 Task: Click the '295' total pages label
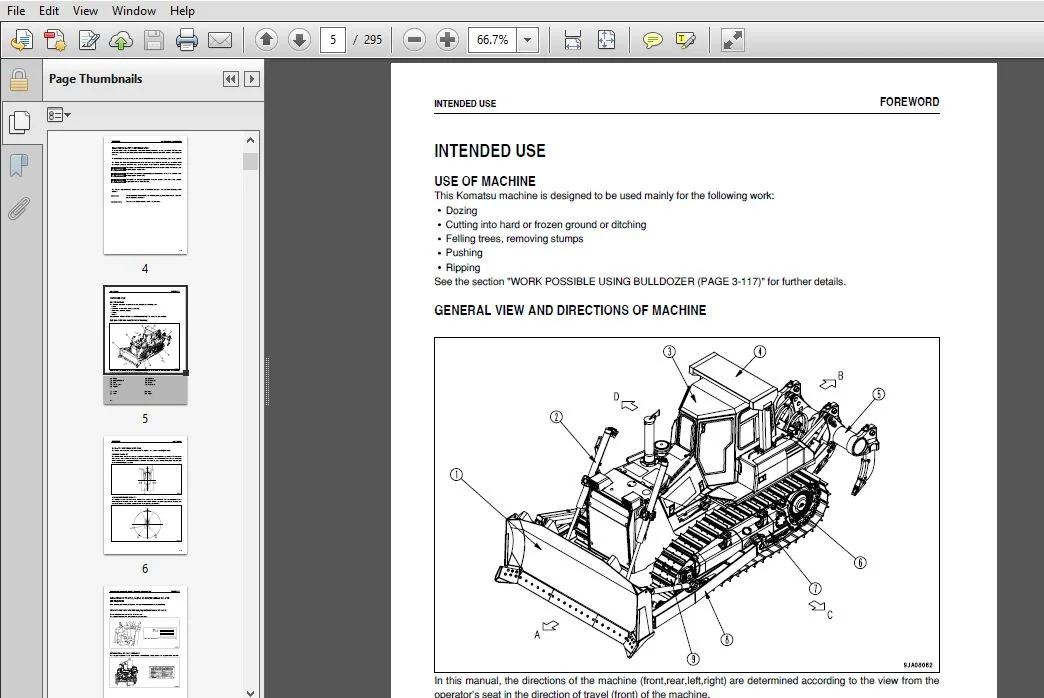373,40
